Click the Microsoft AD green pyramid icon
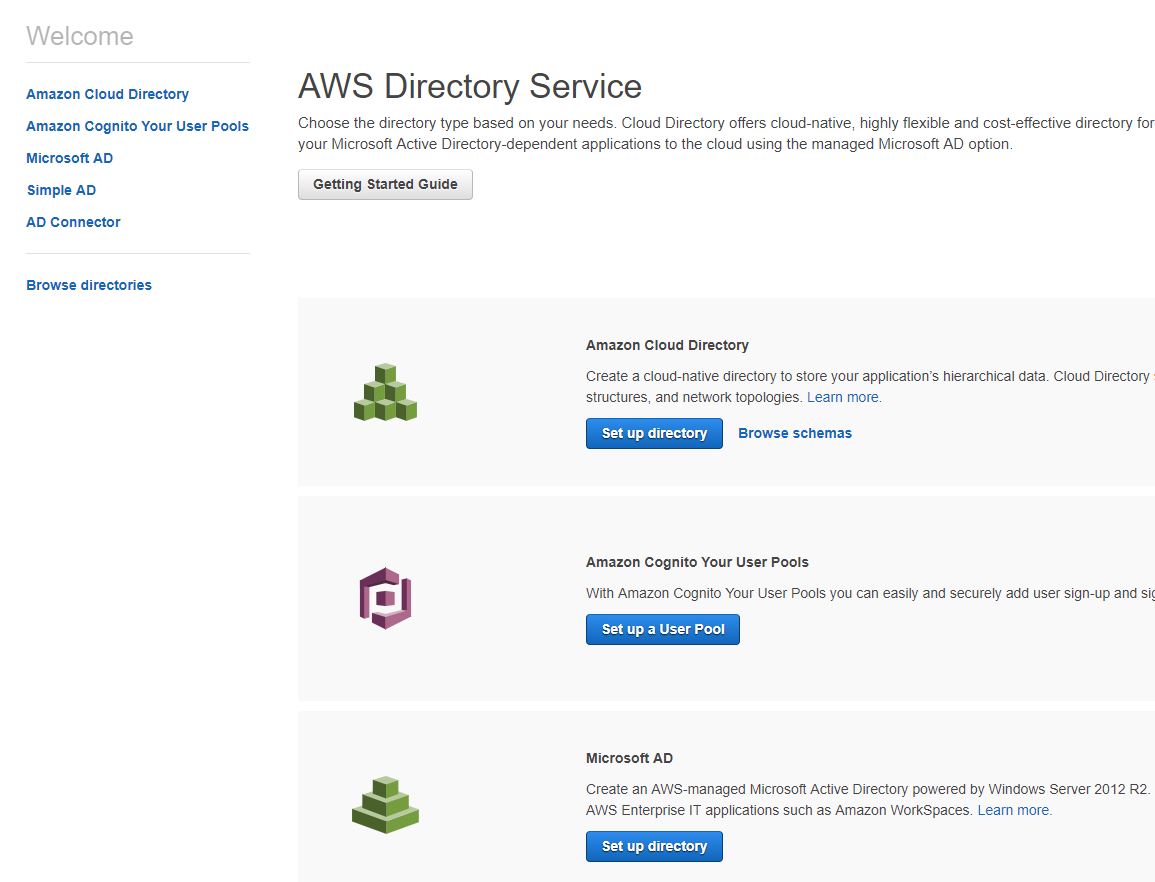 pos(385,804)
